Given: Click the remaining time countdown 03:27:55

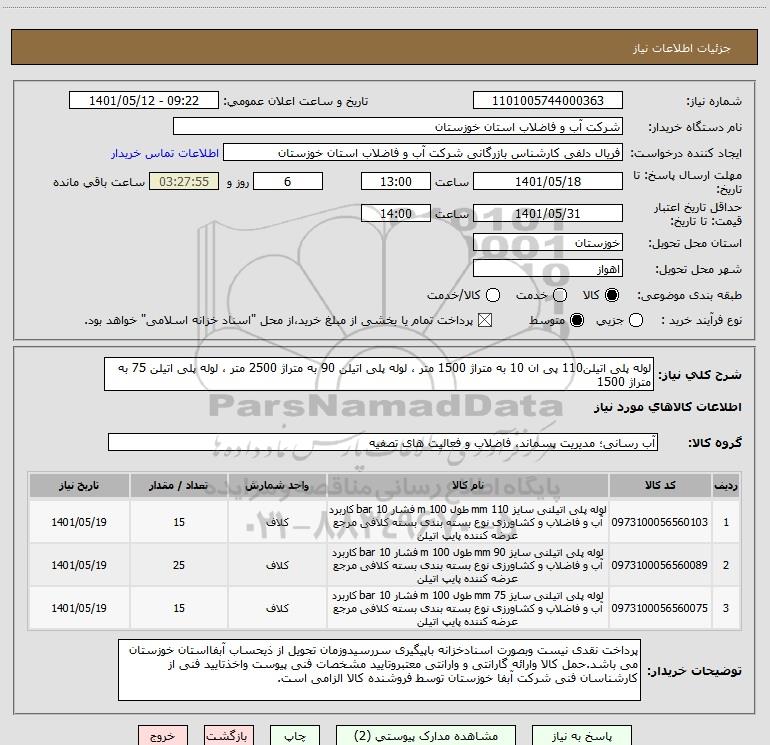Looking at the screenshot, I should pyautogui.click(x=184, y=181).
